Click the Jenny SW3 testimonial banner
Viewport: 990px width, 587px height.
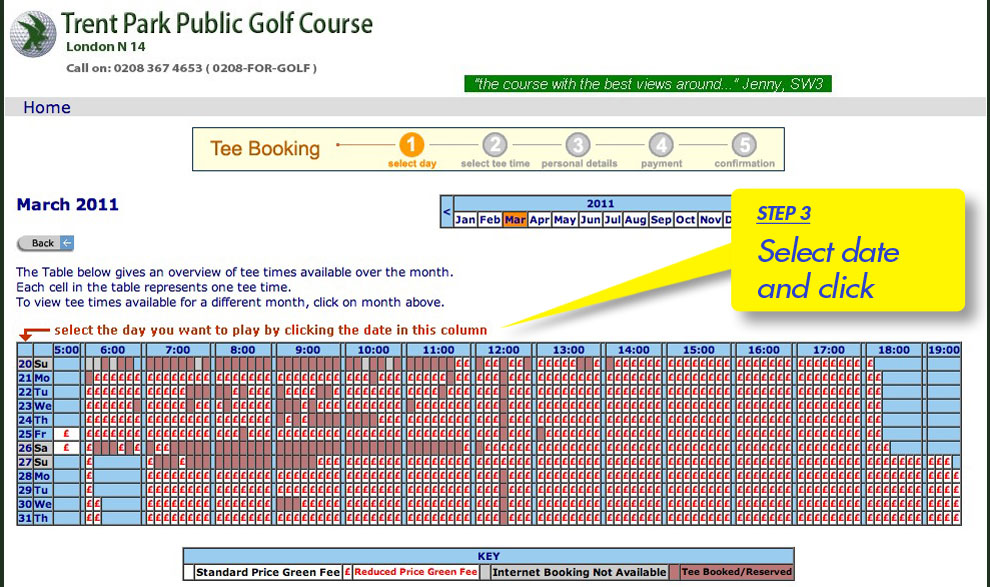(648, 84)
